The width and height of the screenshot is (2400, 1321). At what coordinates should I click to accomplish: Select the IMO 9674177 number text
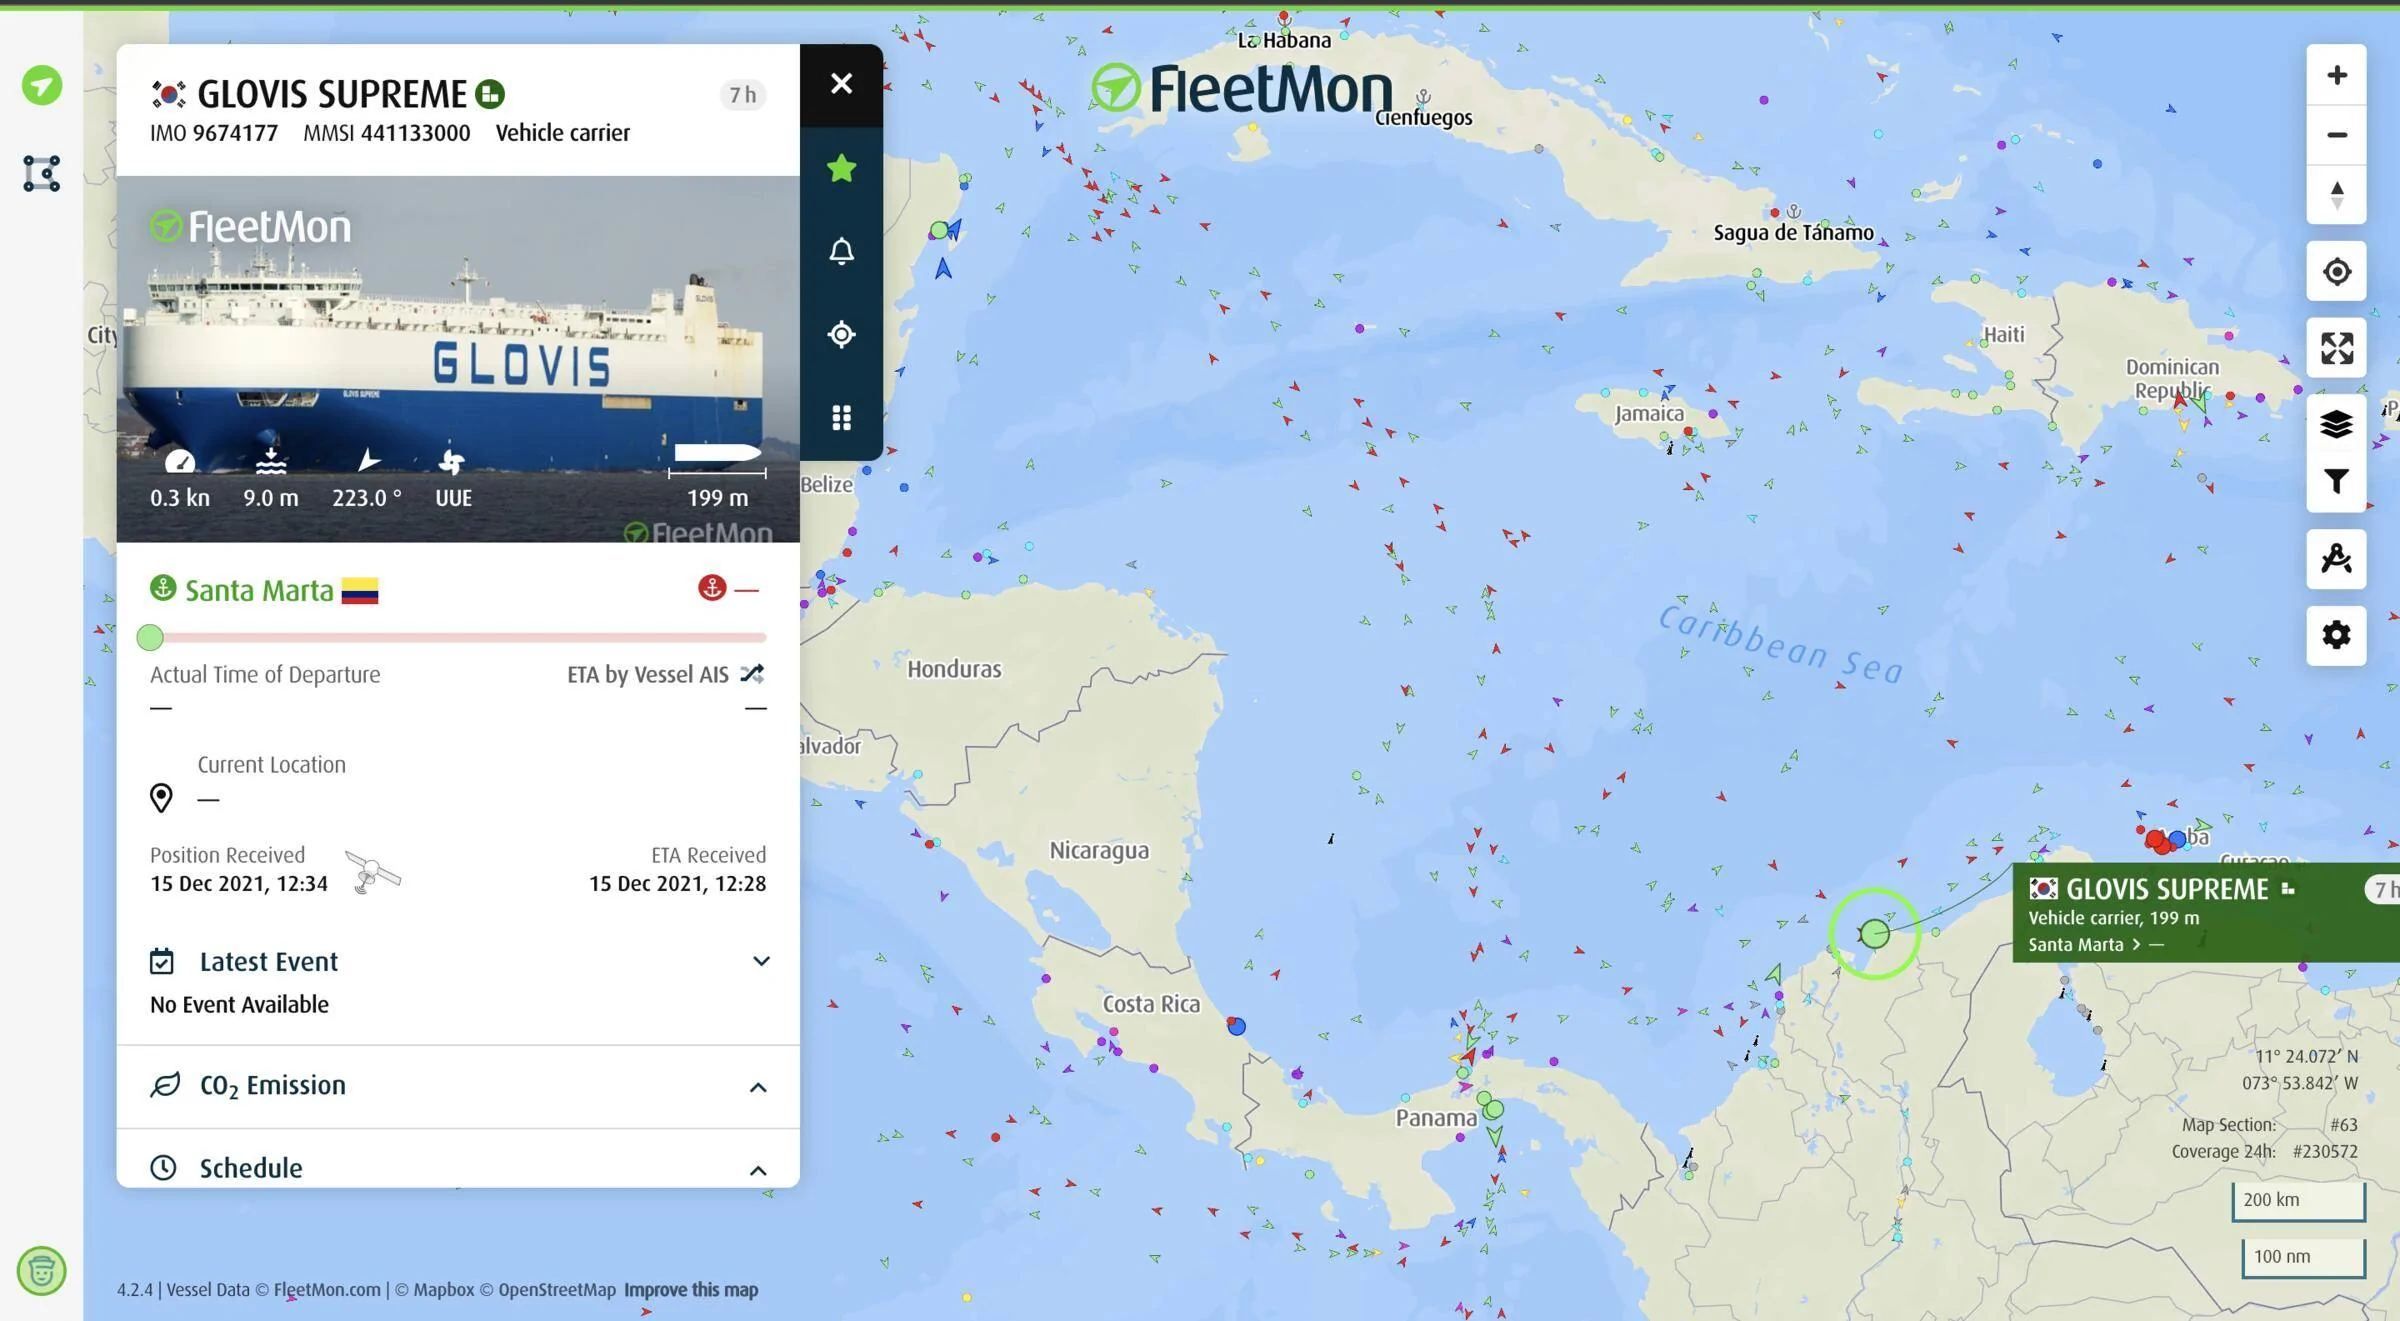click(x=214, y=133)
